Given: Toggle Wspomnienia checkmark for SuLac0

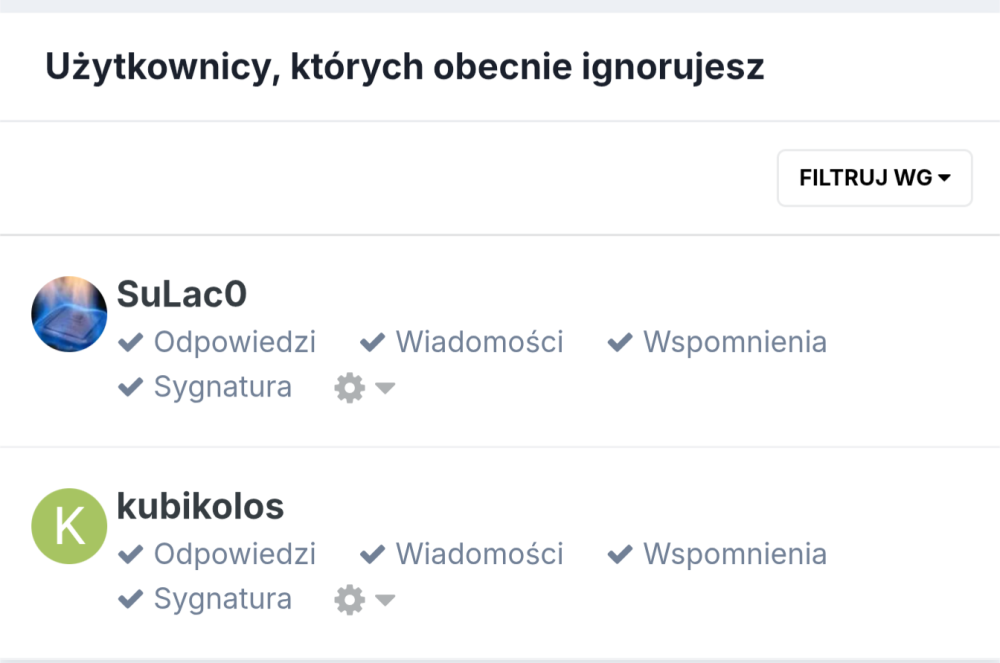Looking at the screenshot, I should click(x=620, y=343).
